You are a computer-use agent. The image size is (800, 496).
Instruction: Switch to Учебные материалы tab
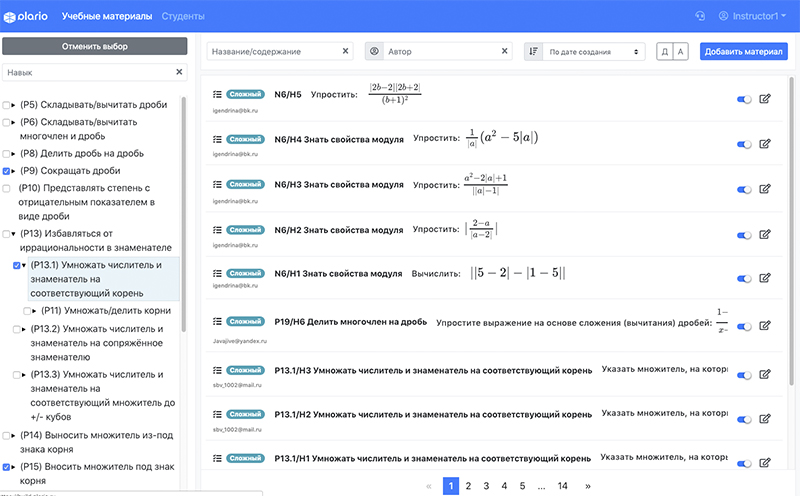pos(107,16)
